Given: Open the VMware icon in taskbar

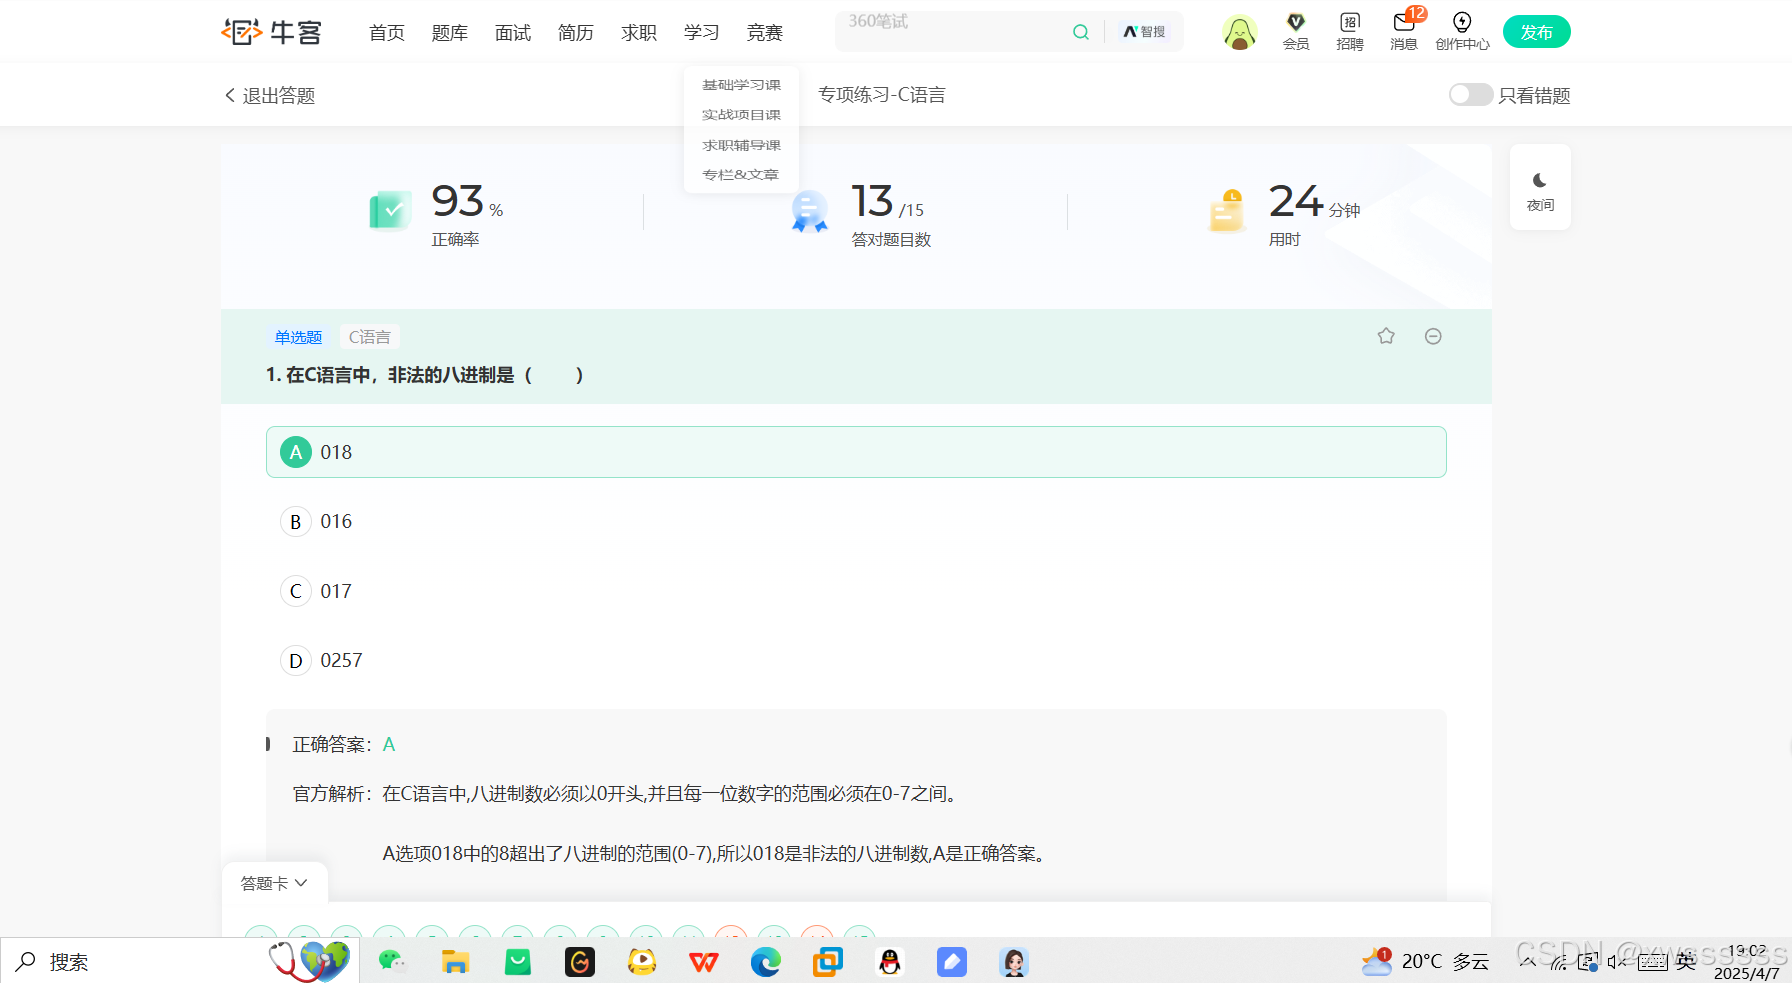Looking at the screenshot, I should click(x=828, y=962).
